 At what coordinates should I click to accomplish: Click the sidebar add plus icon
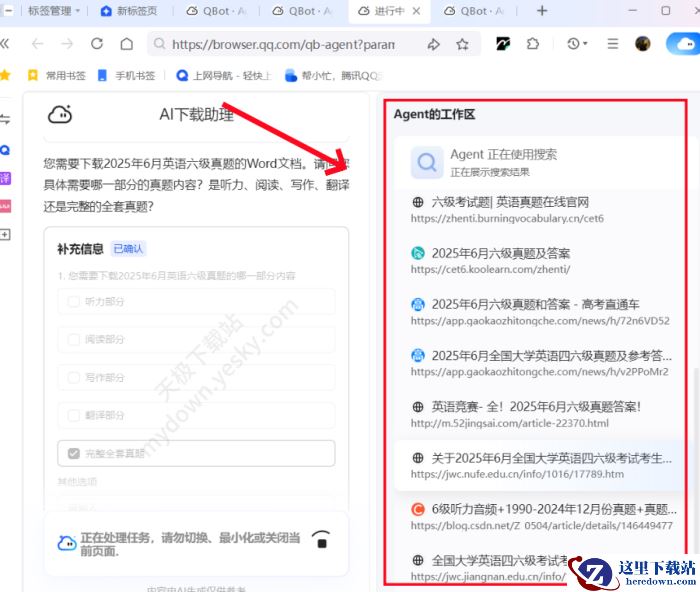pos(5,234)
